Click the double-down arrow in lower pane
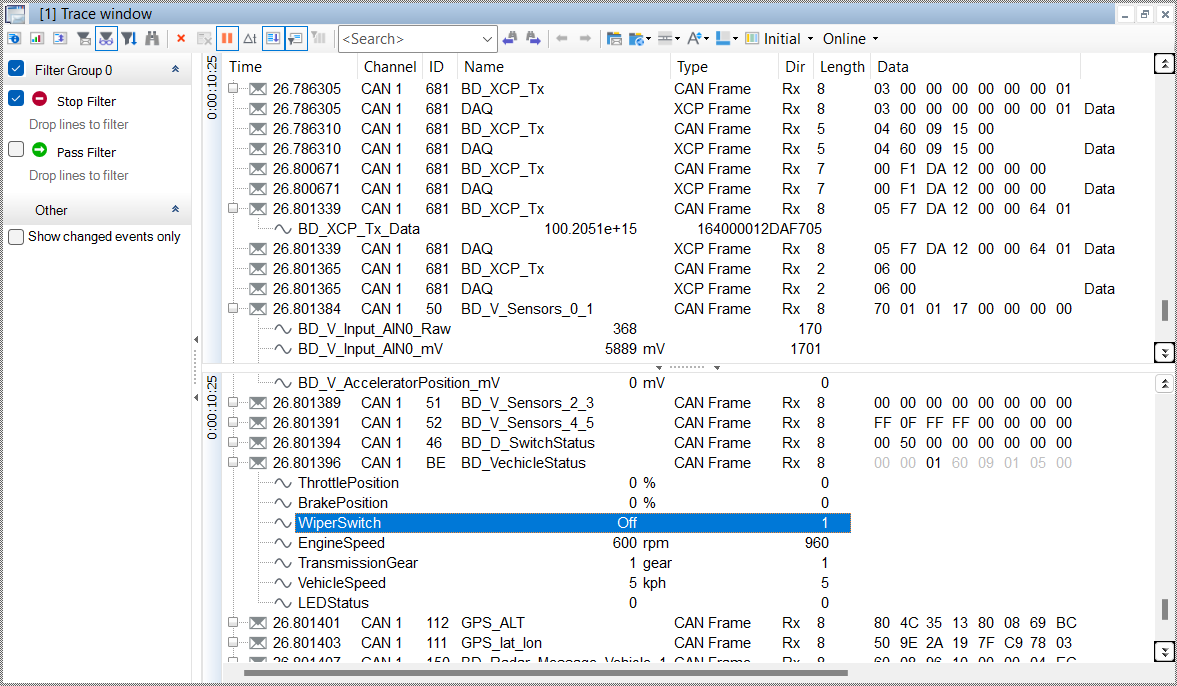Viewport: 1177px width, 686px height. click(x=1163, y=649)
